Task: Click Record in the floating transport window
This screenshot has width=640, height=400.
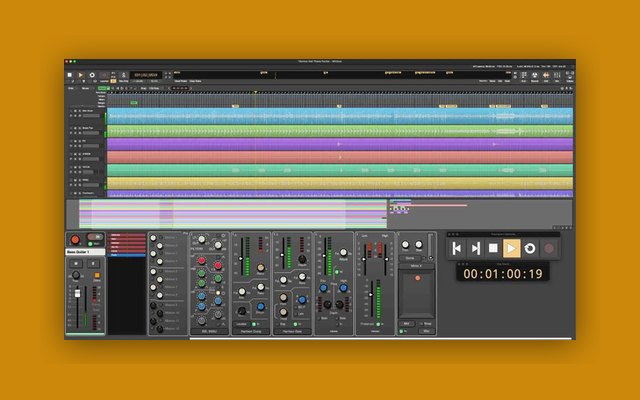Action: tap(549, 248)
